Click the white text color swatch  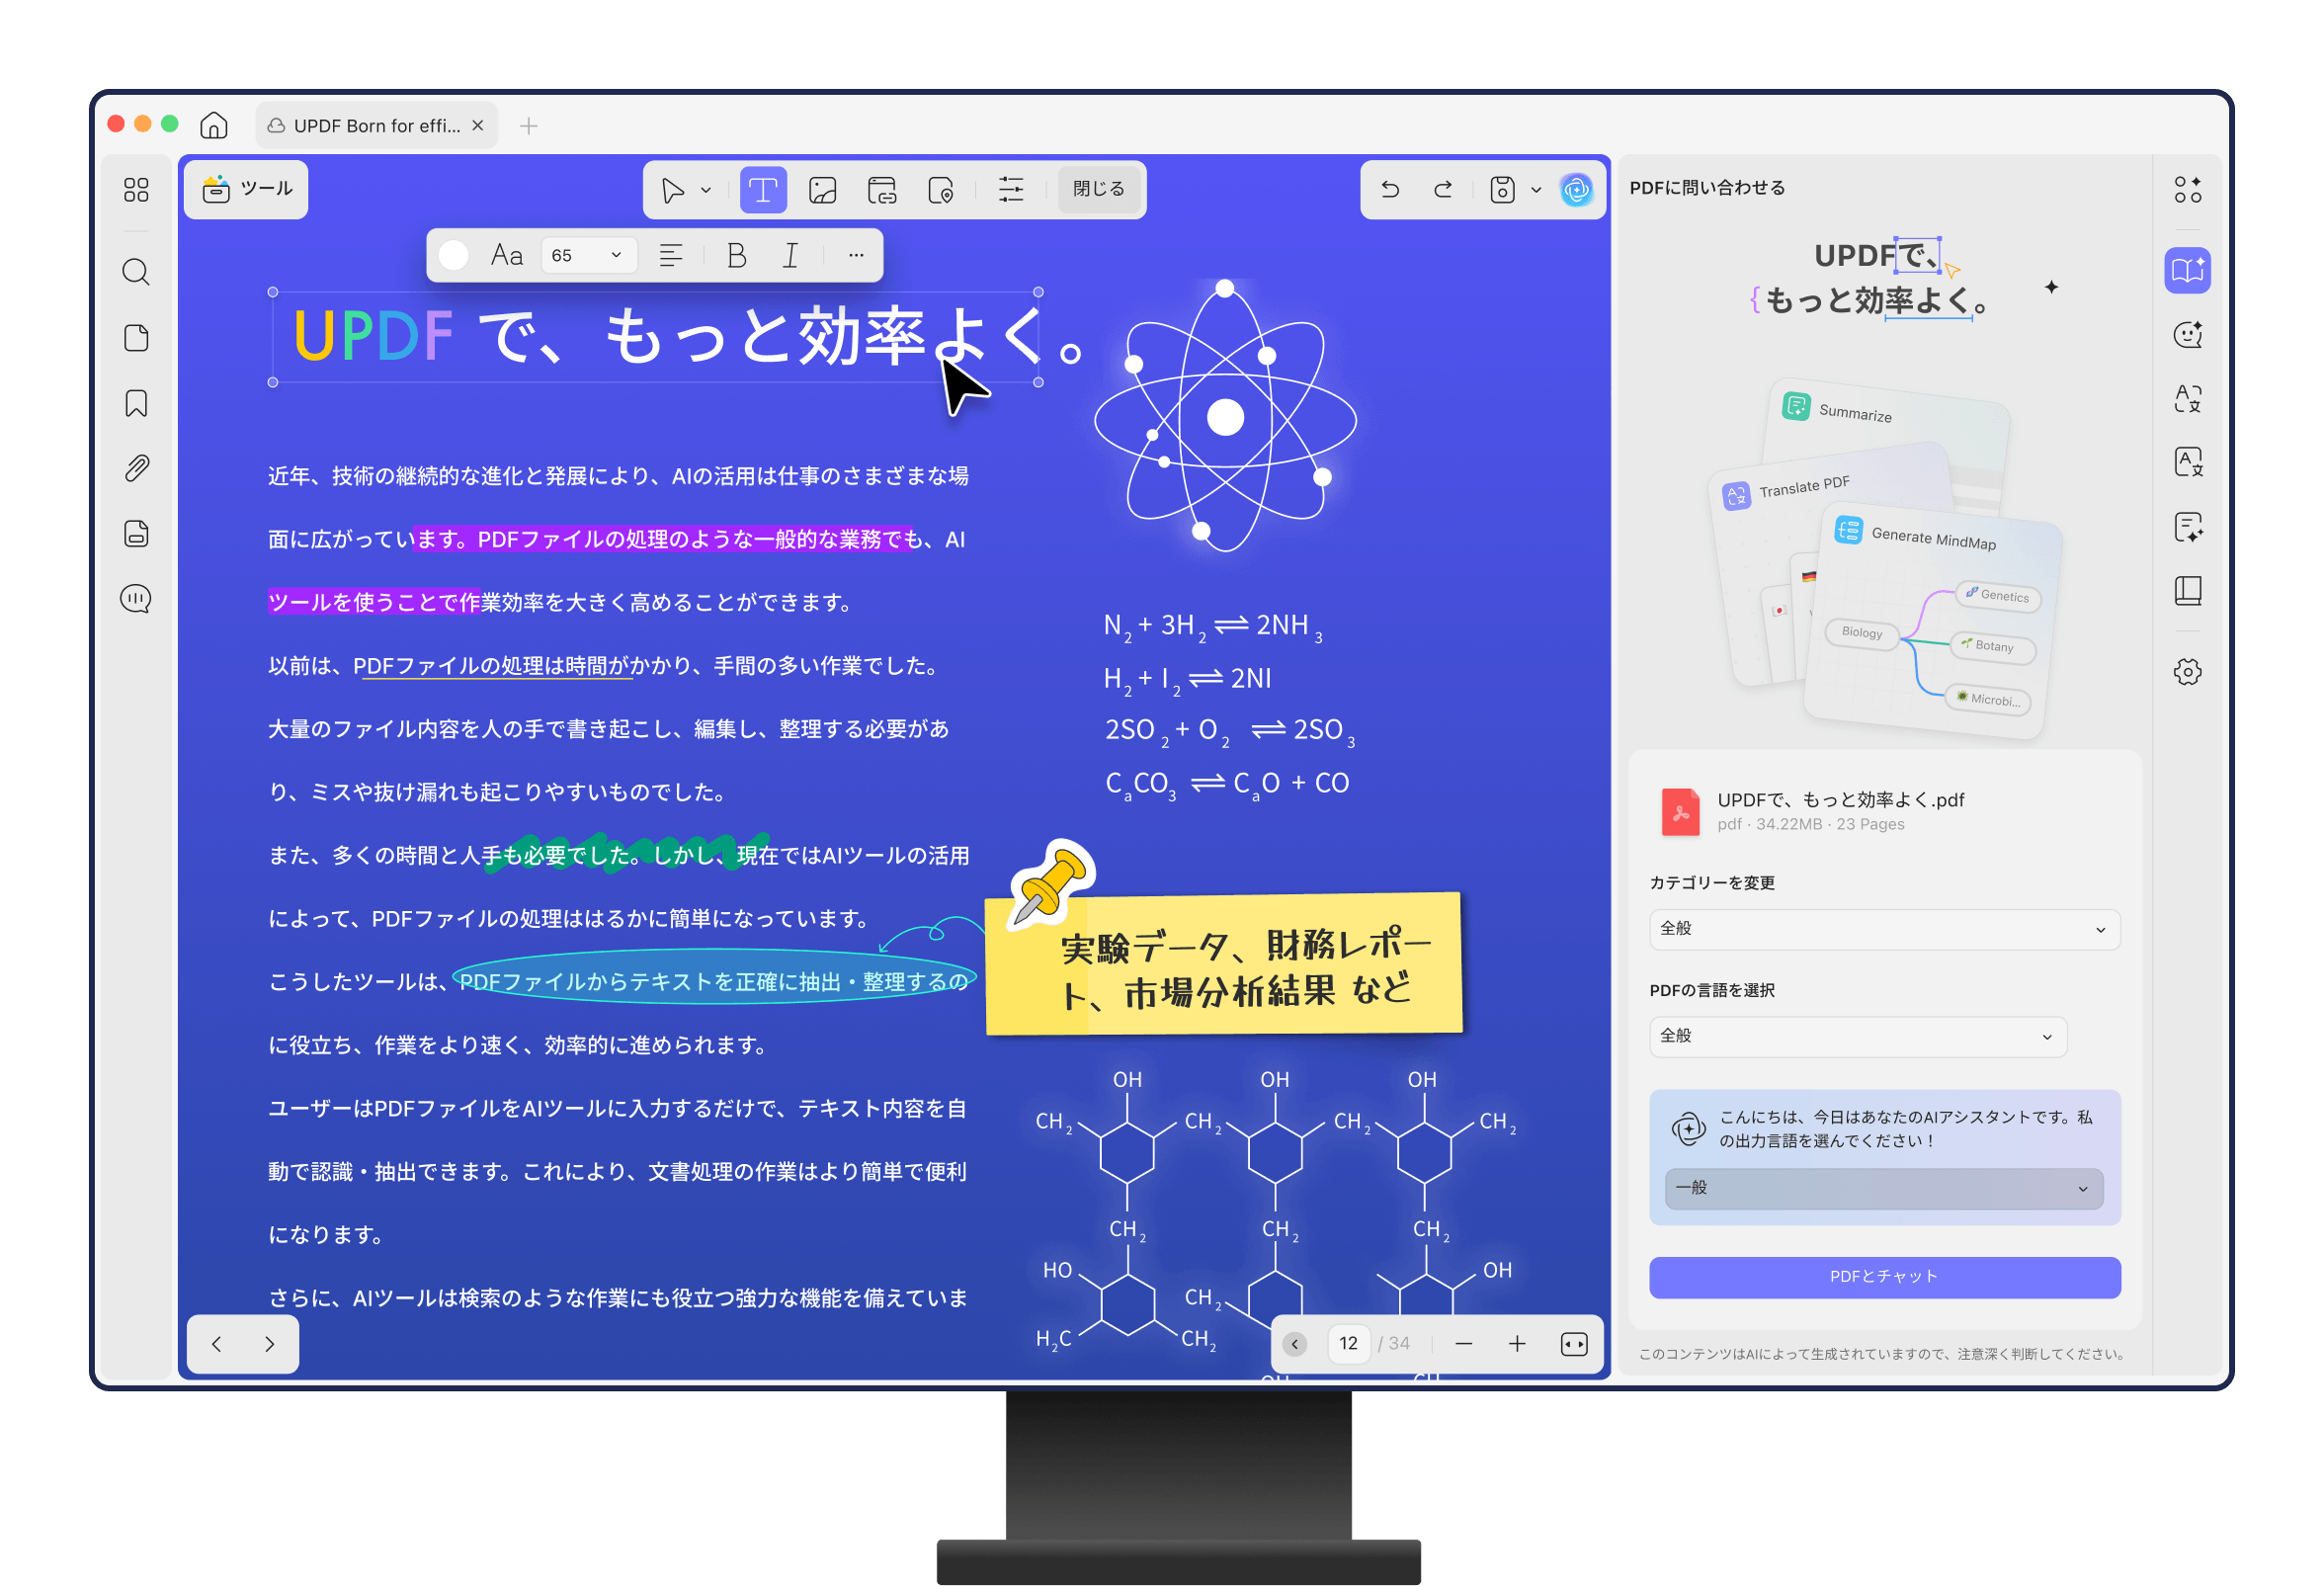454,256
